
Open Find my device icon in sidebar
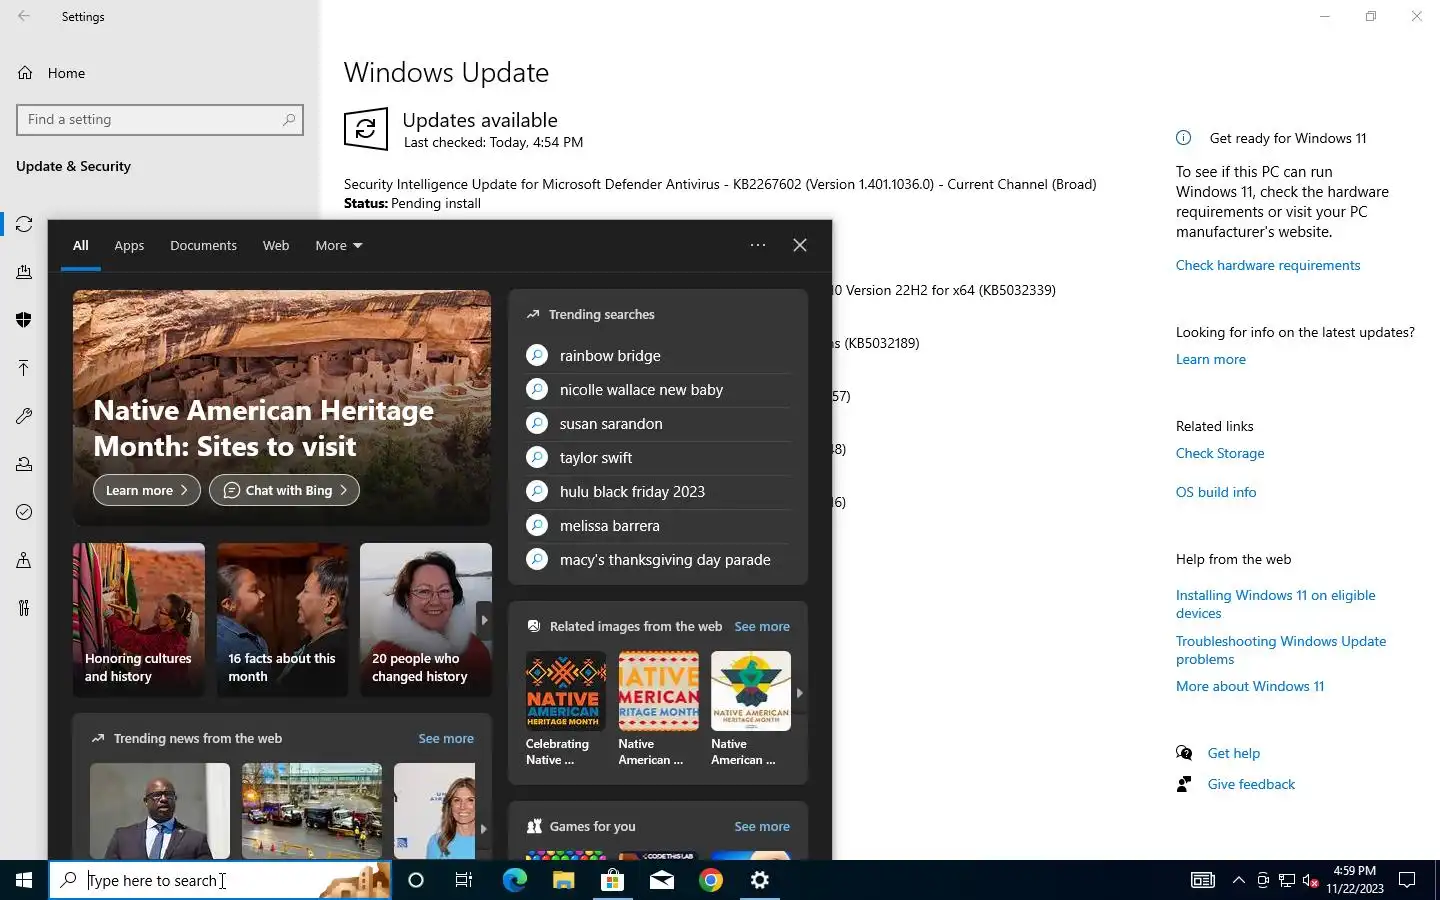click(x=24, y=560)
